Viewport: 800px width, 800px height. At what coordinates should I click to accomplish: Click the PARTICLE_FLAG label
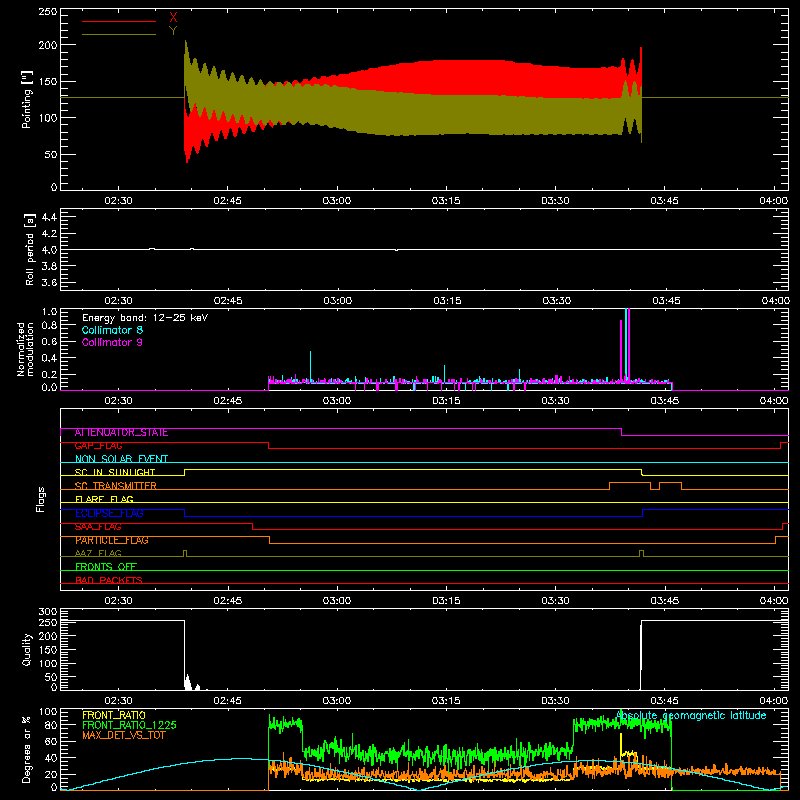click(x=112, y=540)
